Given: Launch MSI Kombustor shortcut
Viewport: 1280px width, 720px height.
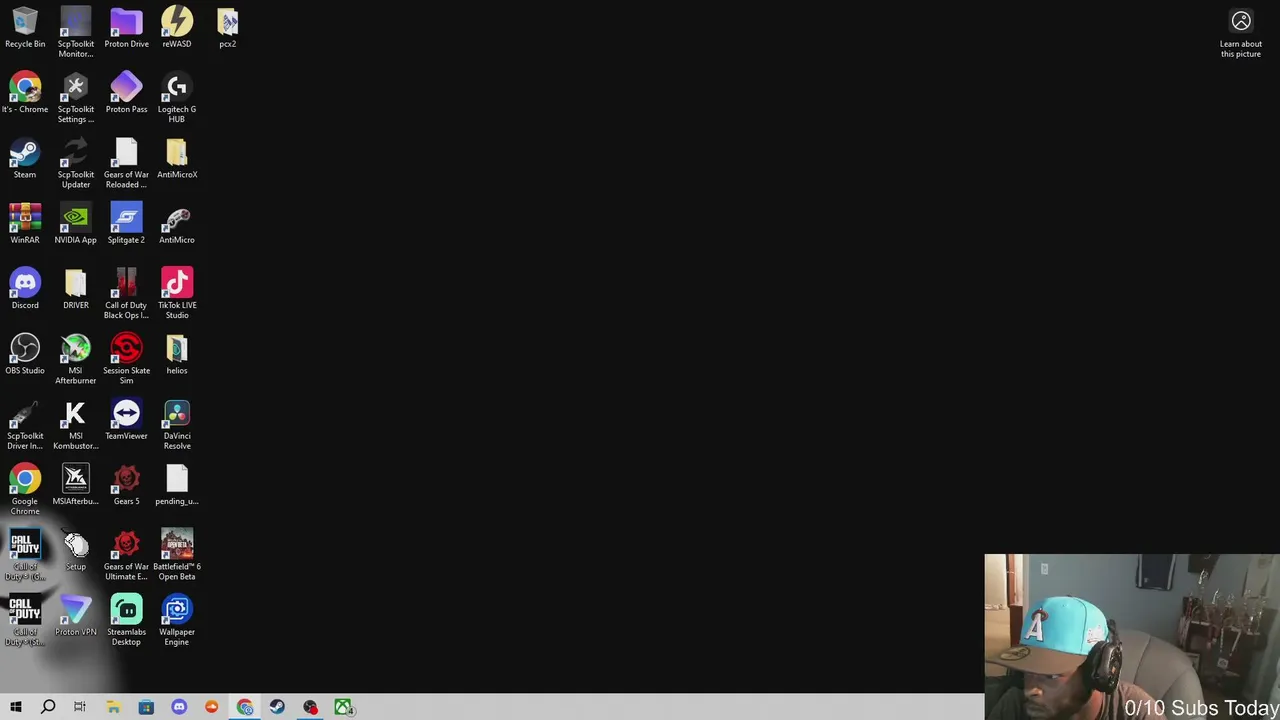Looking at the screenshot, I should (x=76, y=424).
